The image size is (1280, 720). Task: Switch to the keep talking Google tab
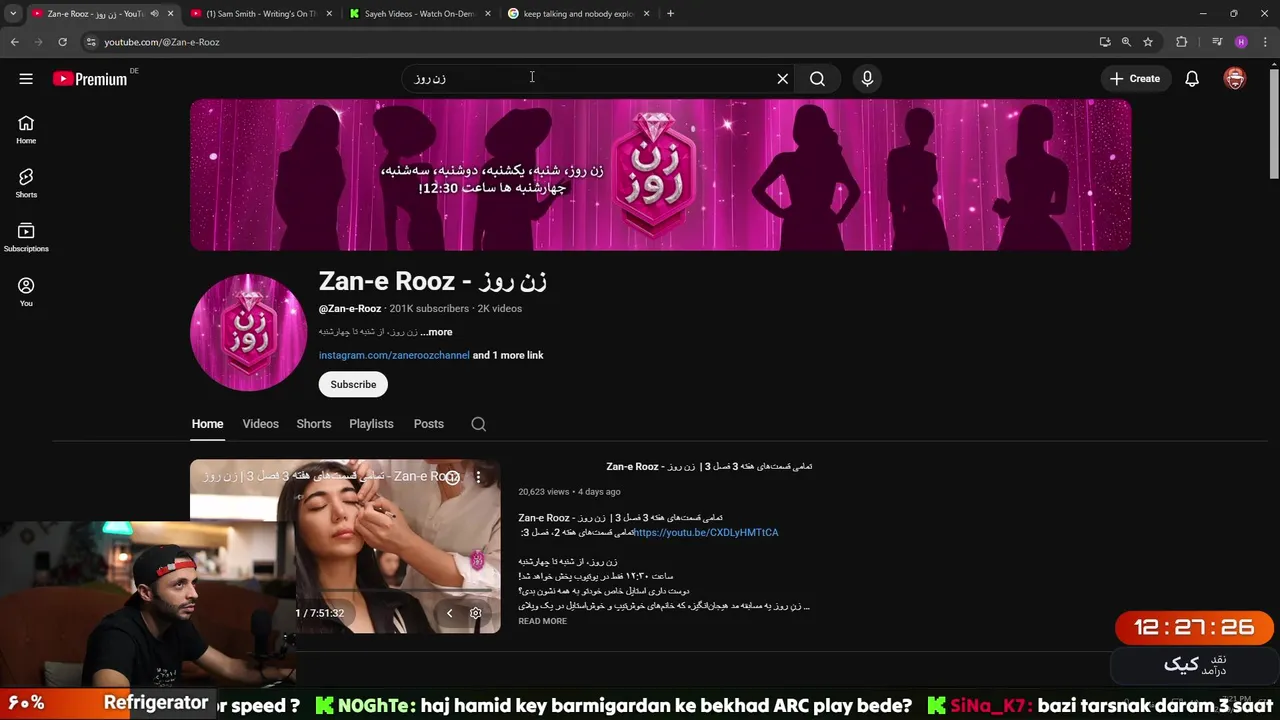click(x=578, y=14)
